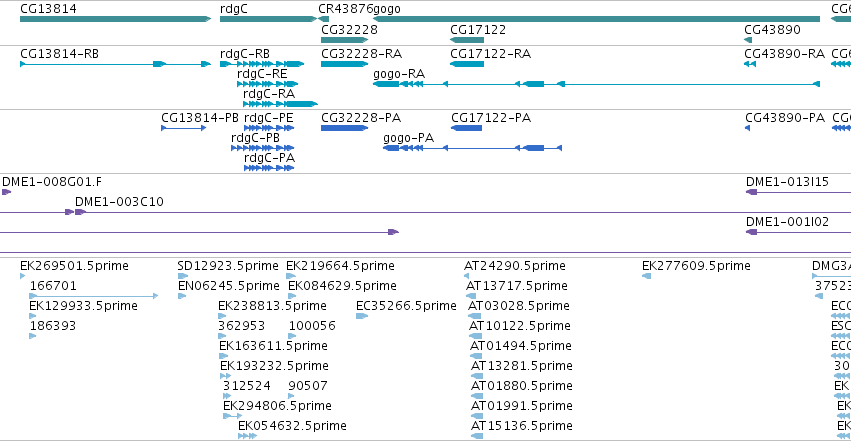This screenshot has width=851, height=441.
Task: Select the CG17122 gene feature
Action: (467, 40)
